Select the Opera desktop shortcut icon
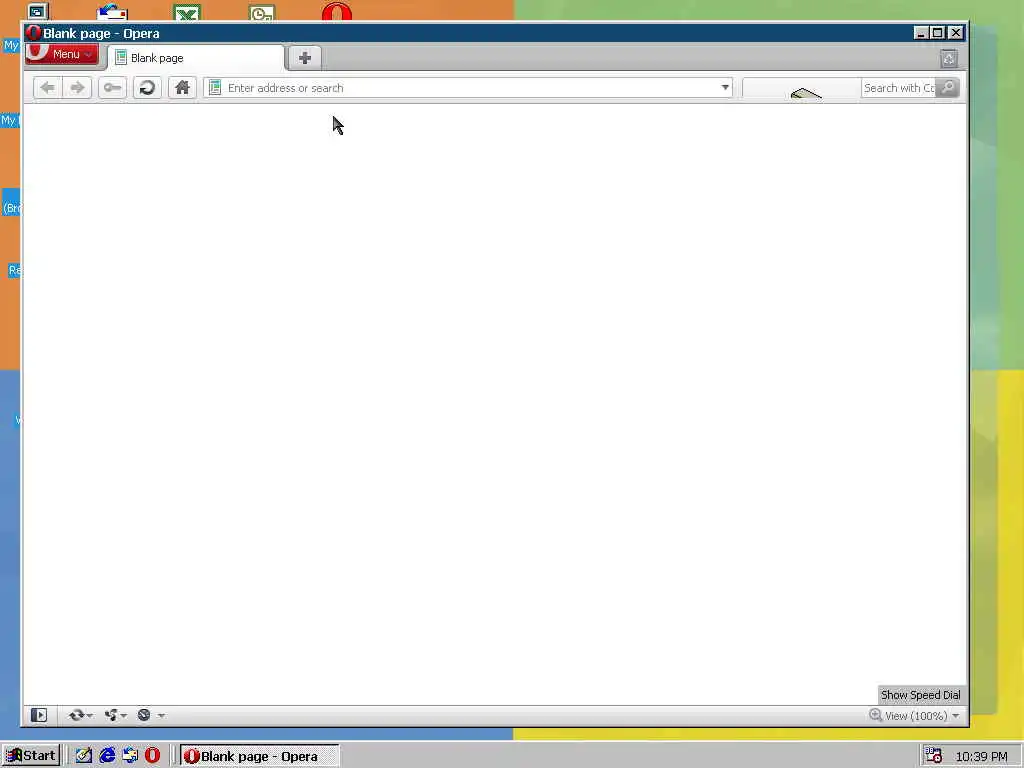This screenshot has height=768, width=1024. (x=337, y=12)
